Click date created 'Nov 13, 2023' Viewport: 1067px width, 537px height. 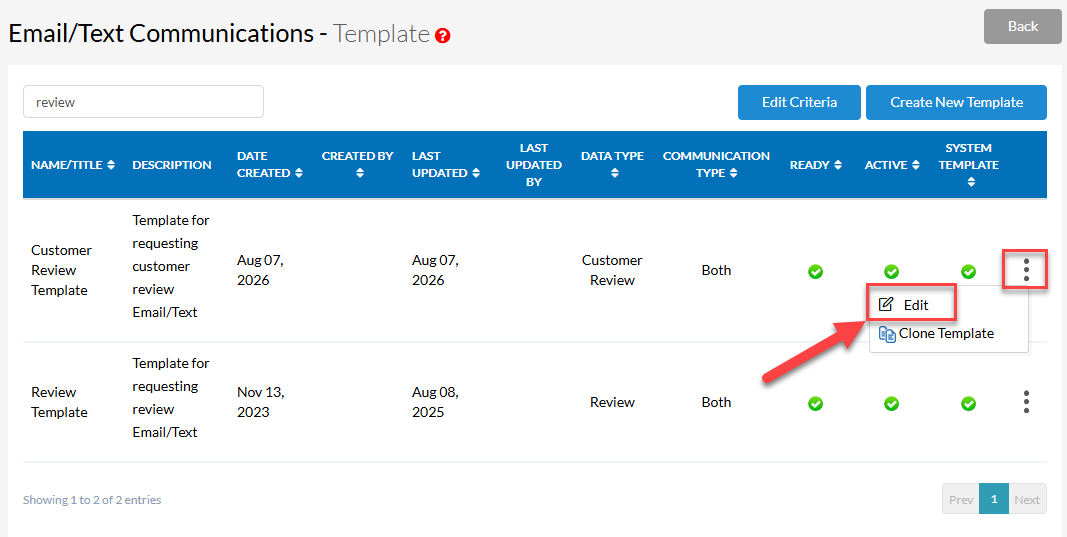(261, 402)
